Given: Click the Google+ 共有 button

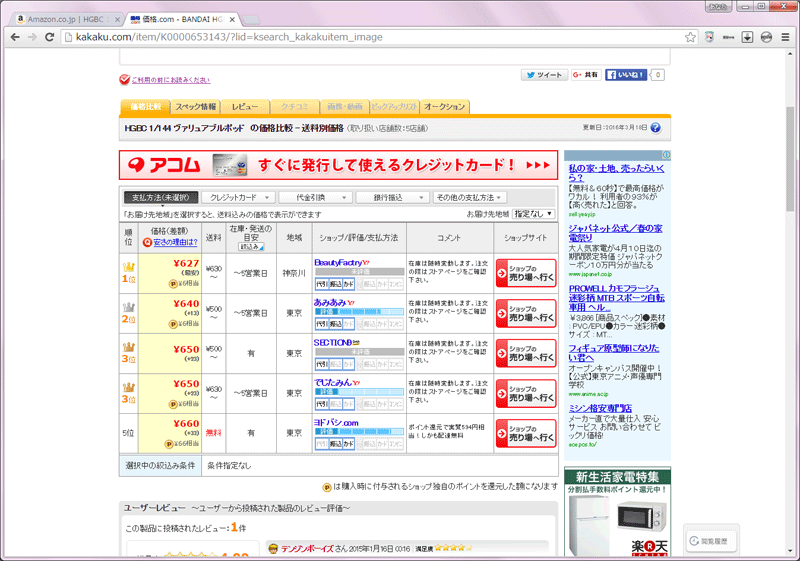Looking at the screenshot, I should click(586, 75).
